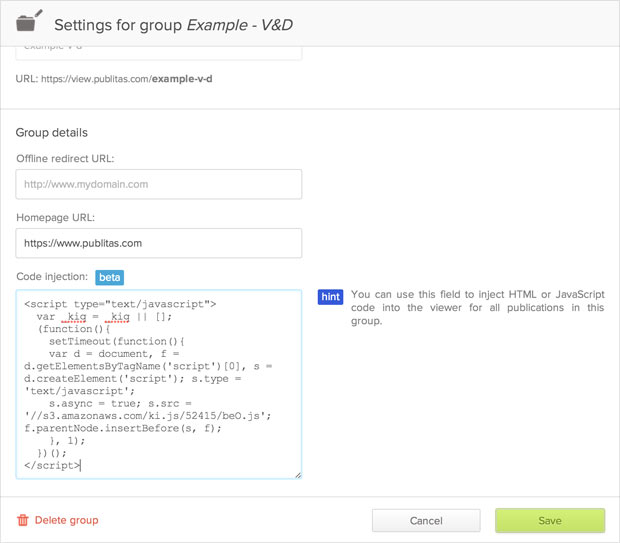Click the Delete group link text
Viewport: 620px width, 543px height.
(x=66, y=520)
